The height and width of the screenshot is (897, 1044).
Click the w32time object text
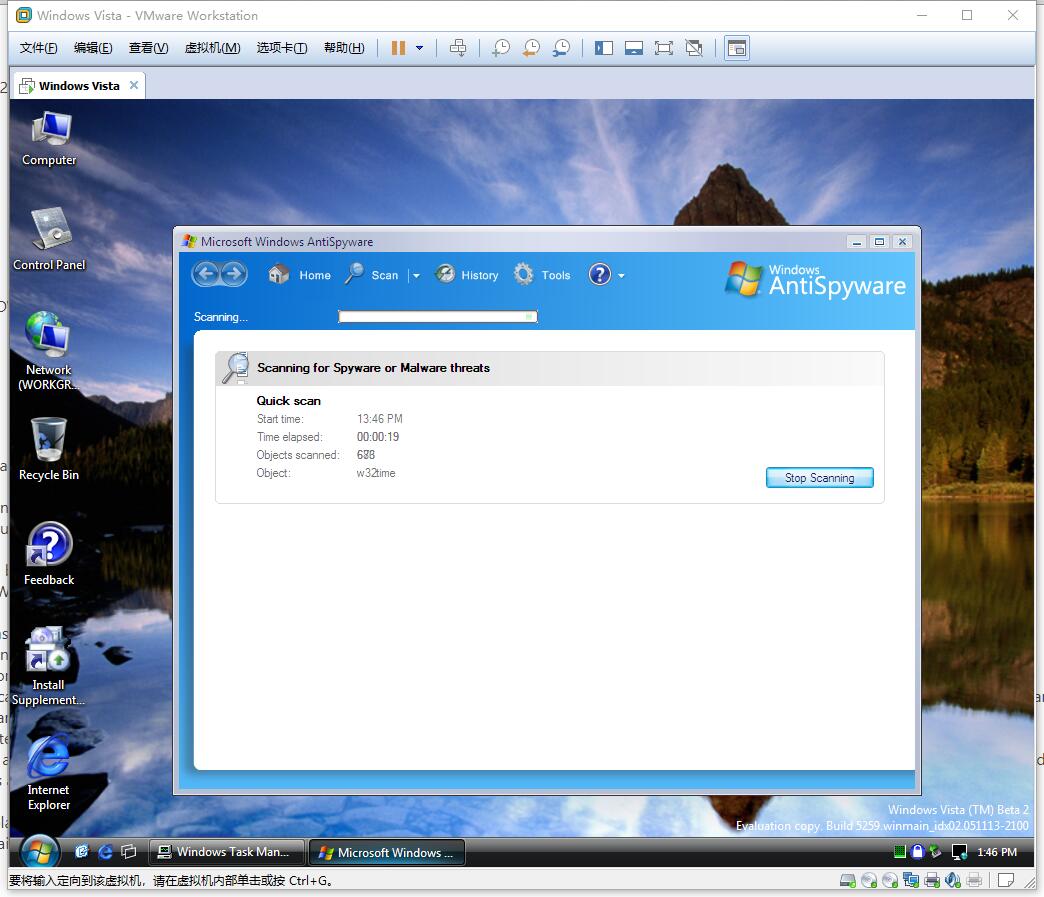click(x=376, y=473)
